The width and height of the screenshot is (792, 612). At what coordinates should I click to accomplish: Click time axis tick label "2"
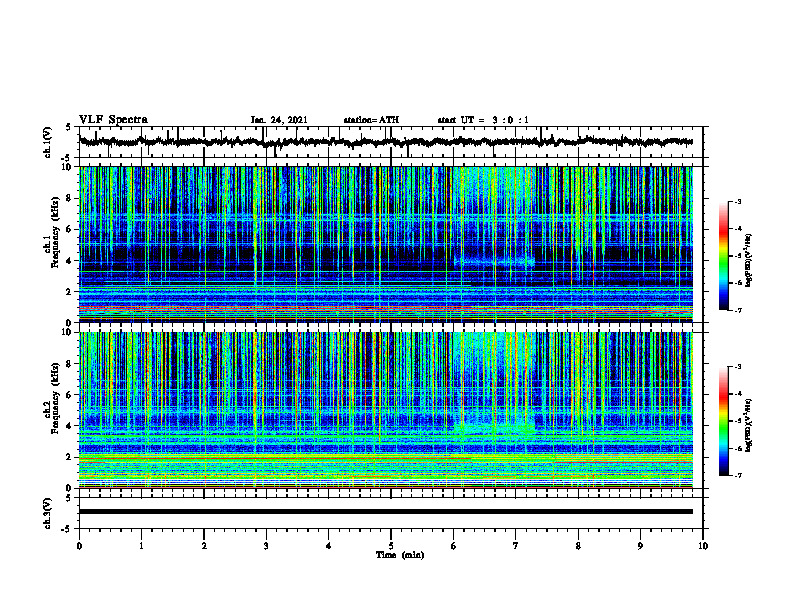coord(204,546)
